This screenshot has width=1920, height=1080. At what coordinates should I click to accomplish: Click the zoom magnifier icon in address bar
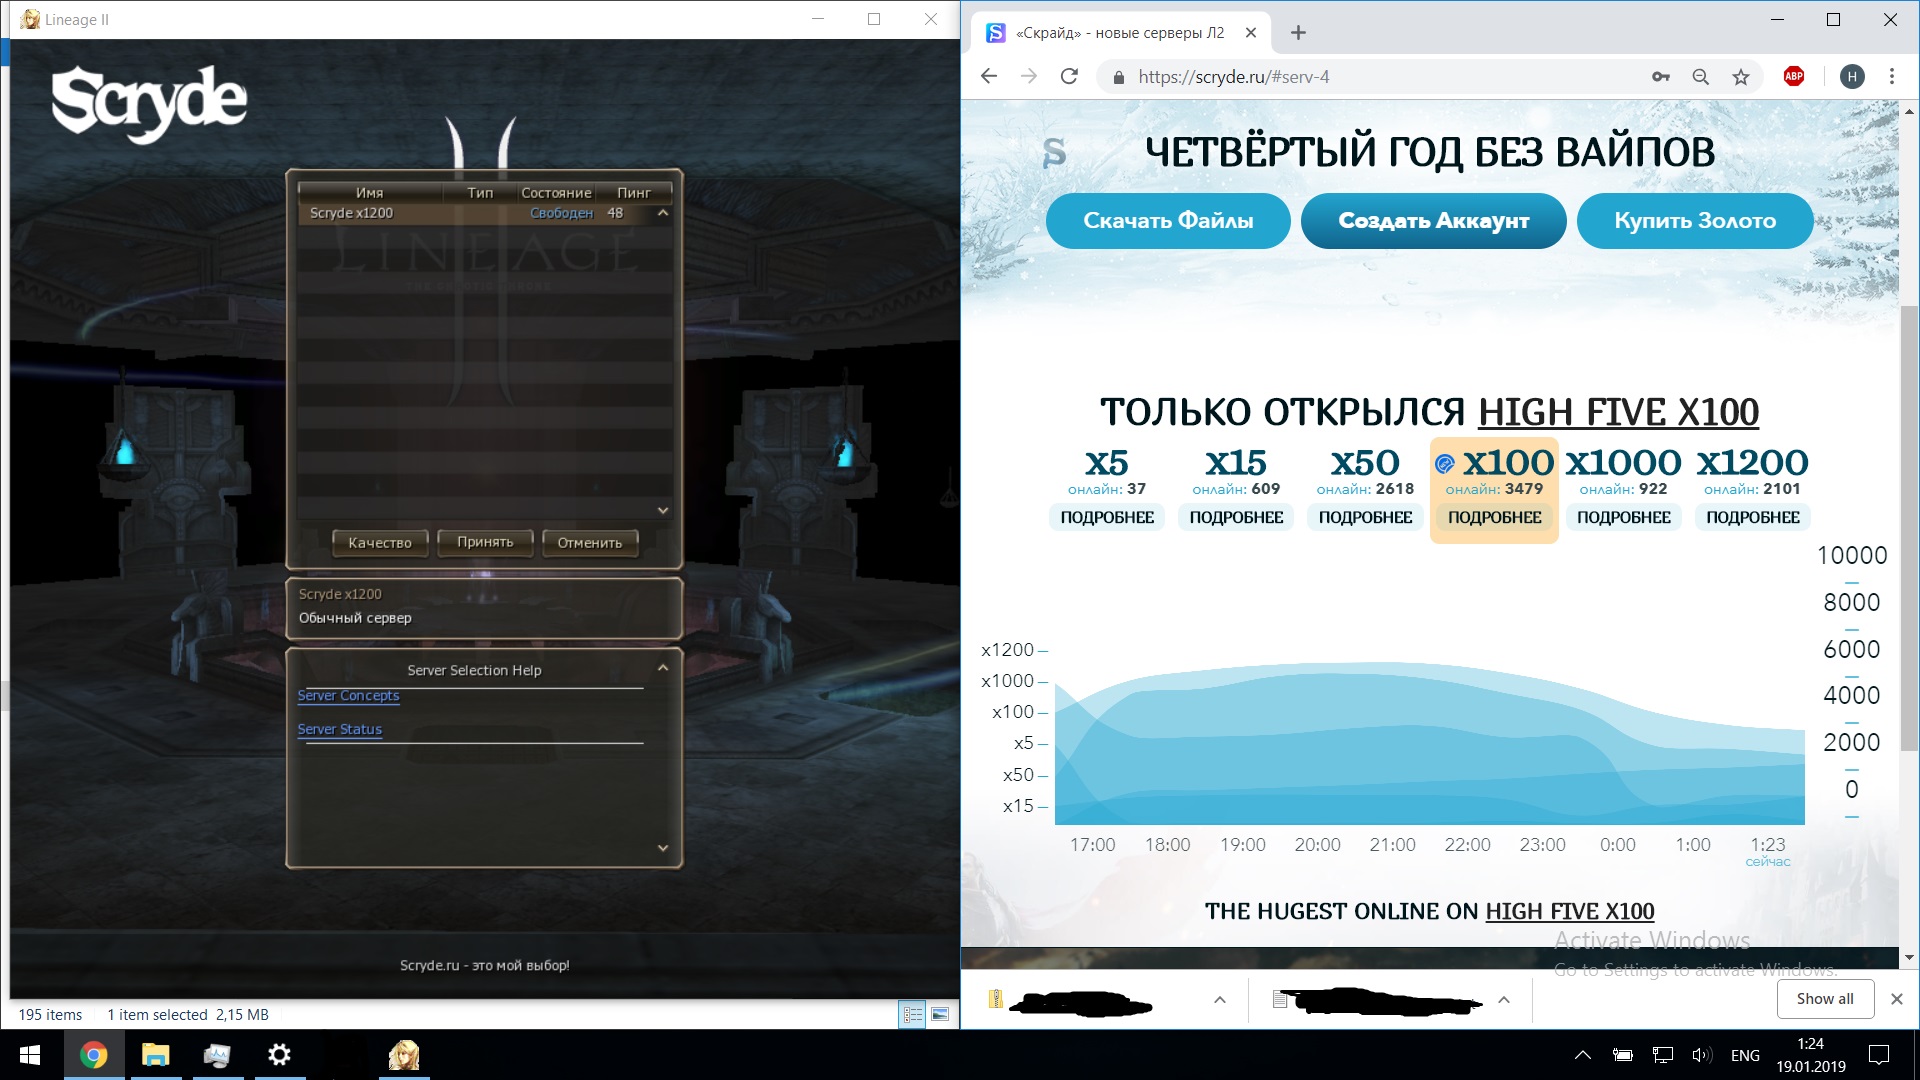pyautogui.click(x=1700, y=77)
